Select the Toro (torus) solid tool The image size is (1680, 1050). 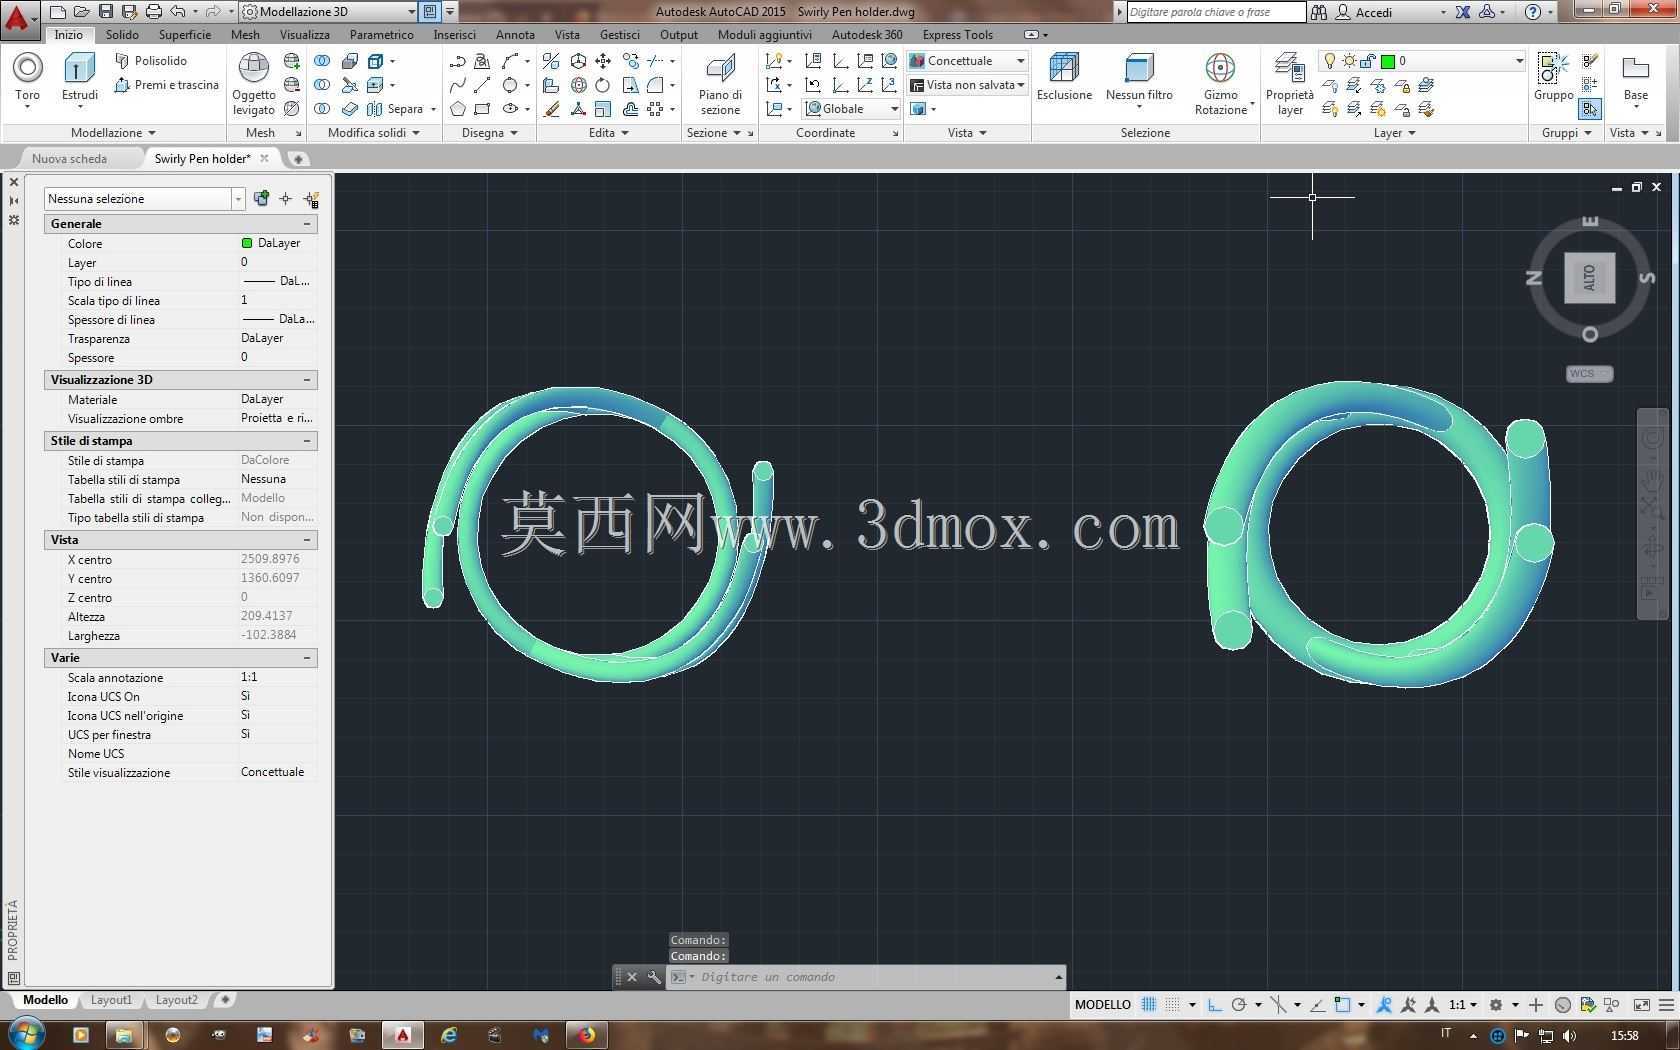point(27,78)
